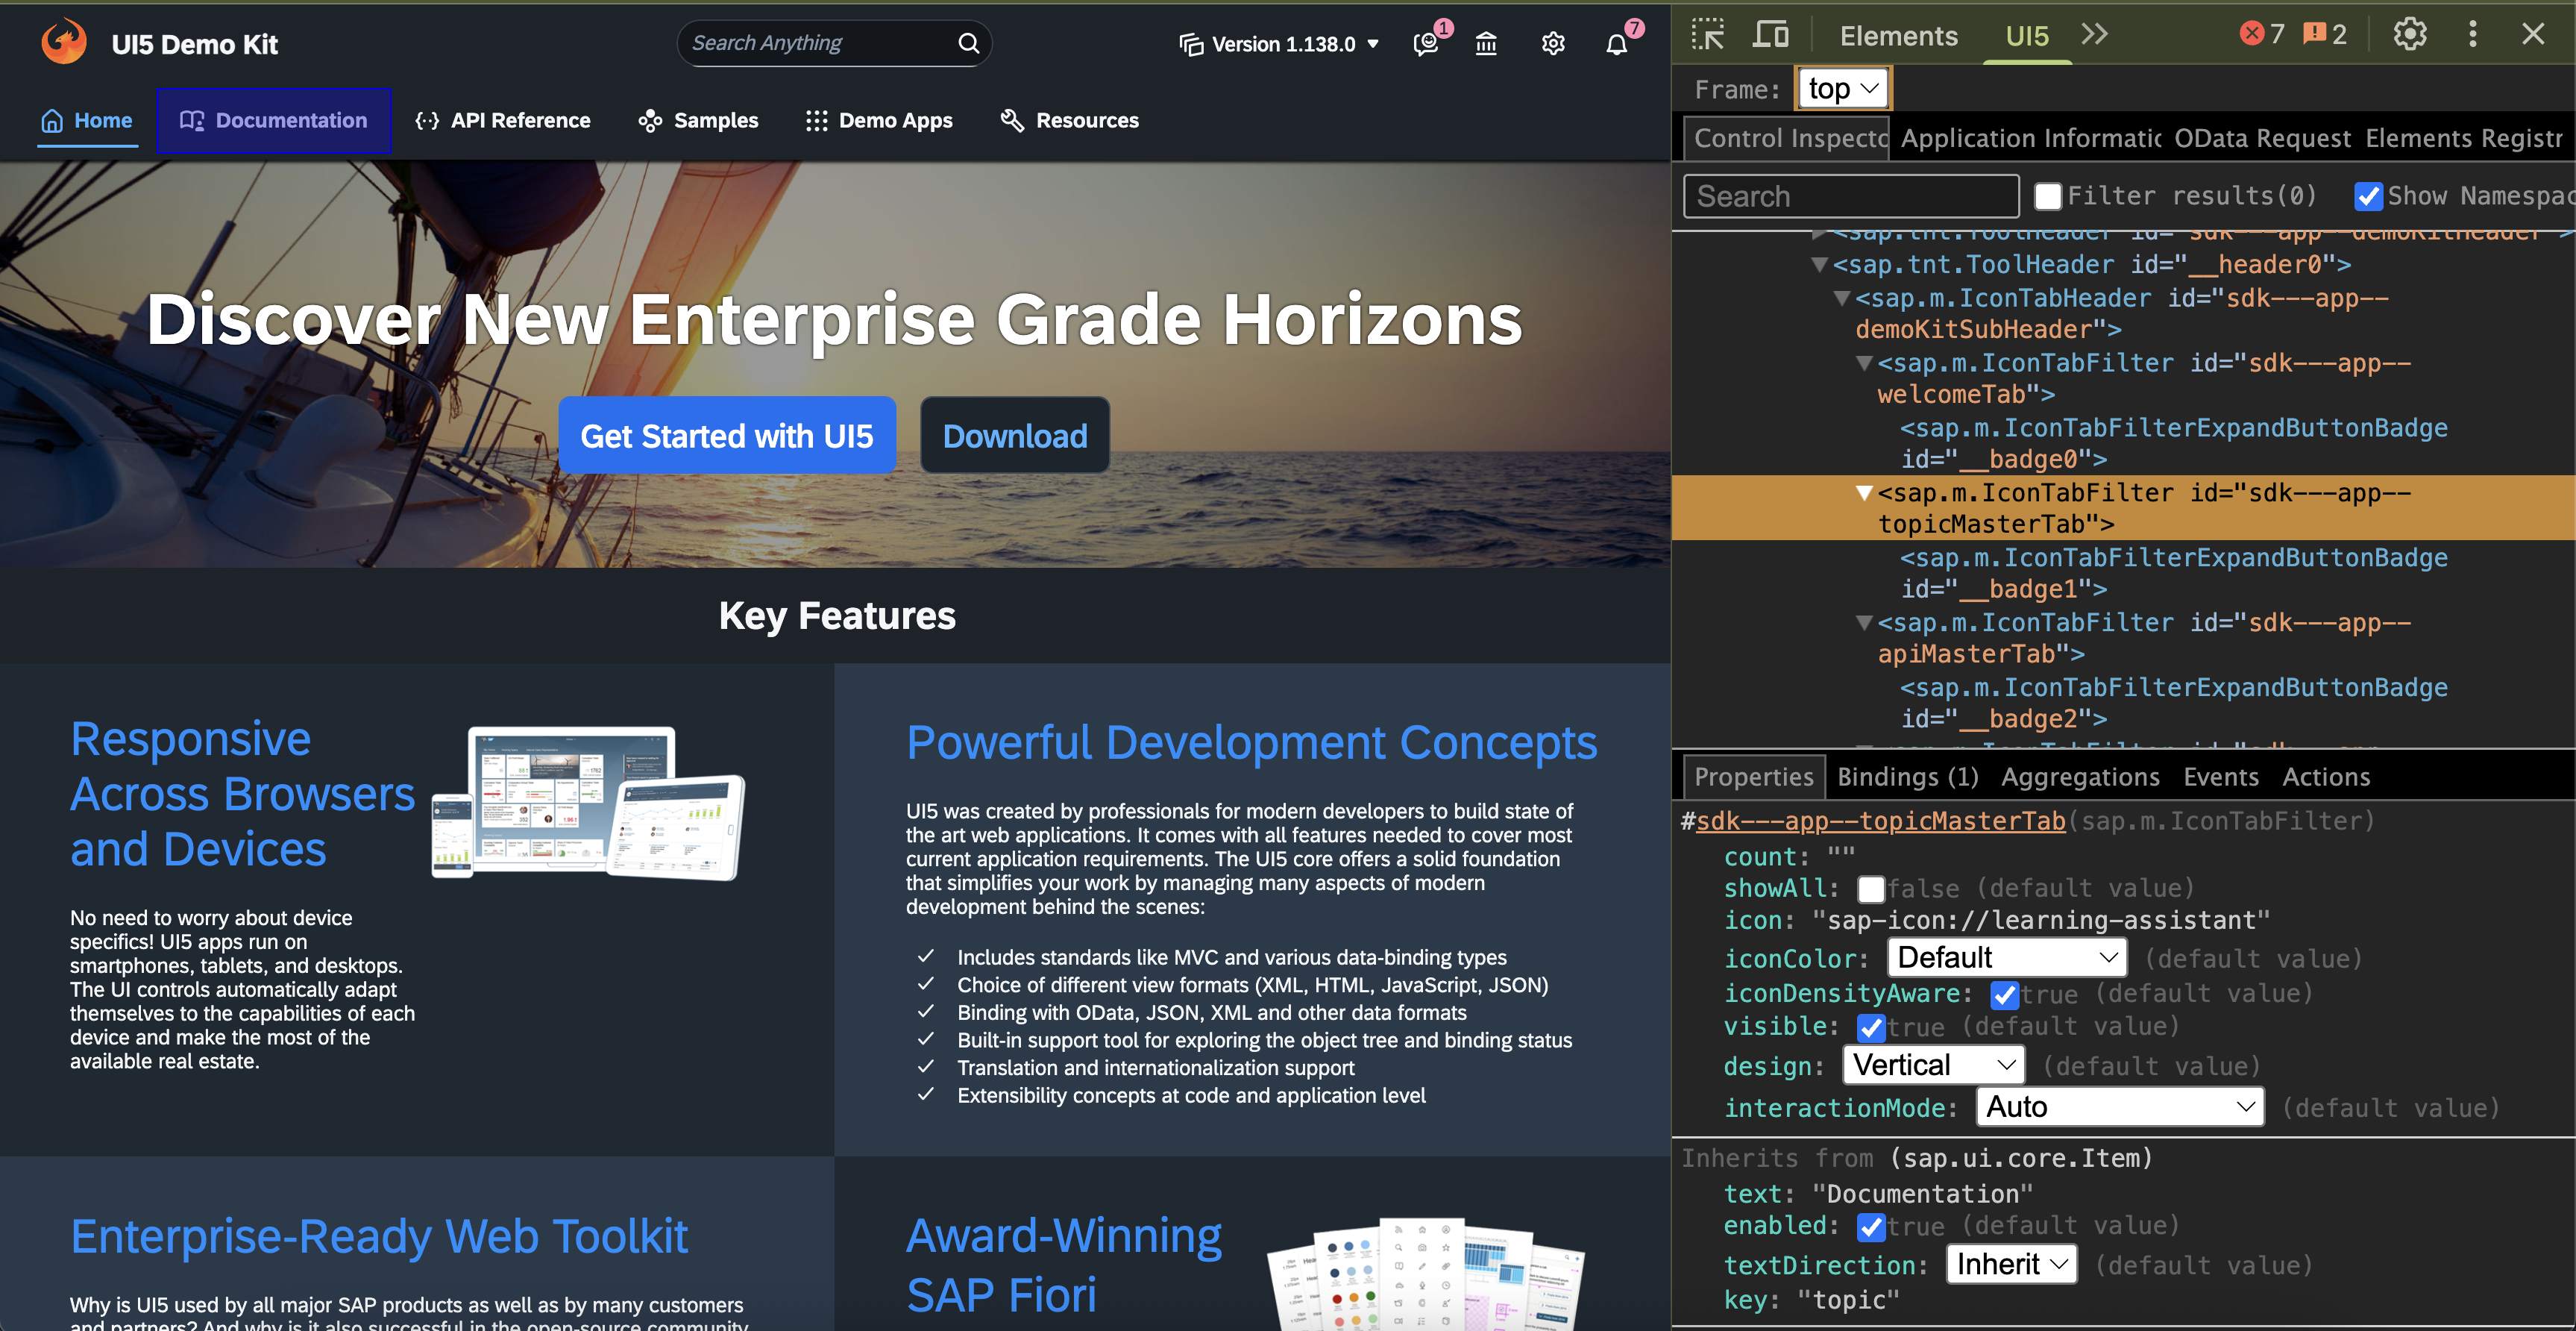Image resolution: width=2576 pixels, height=1331 pixels.
Task: Enable the Filter results checkbox
Action: 2049,196
